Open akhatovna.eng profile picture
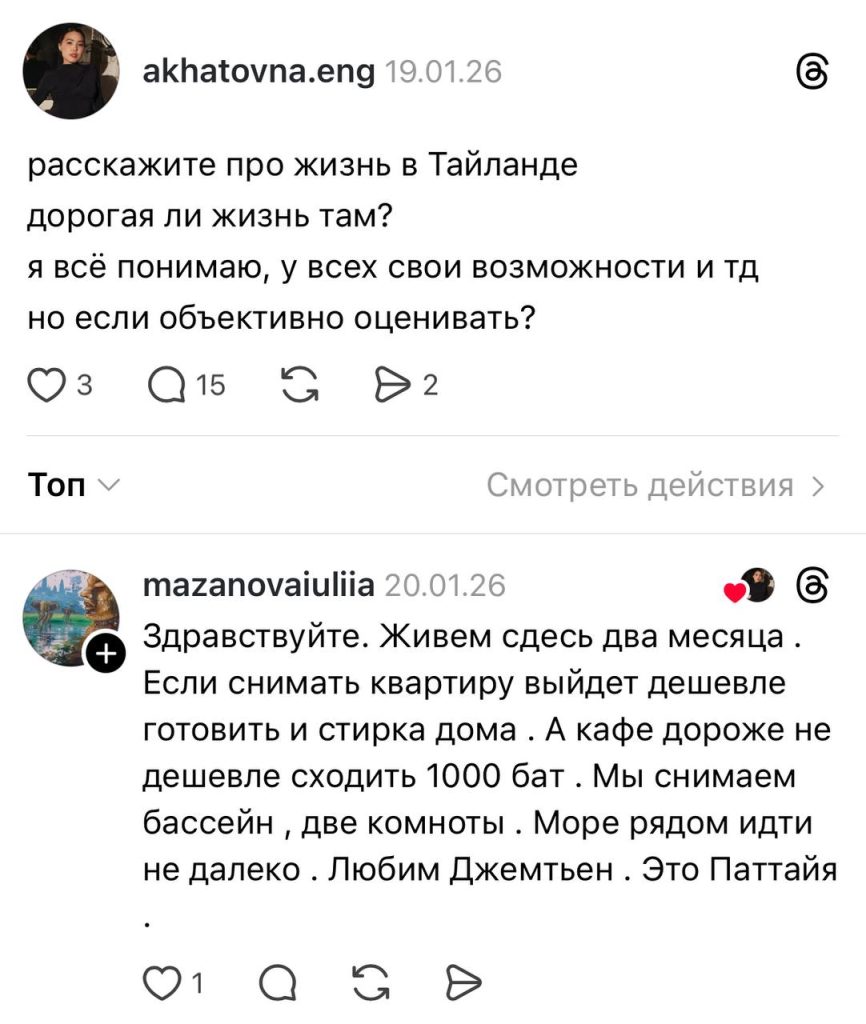The height and width of the screenshot is (1024, 866). (x=71, y=71)
